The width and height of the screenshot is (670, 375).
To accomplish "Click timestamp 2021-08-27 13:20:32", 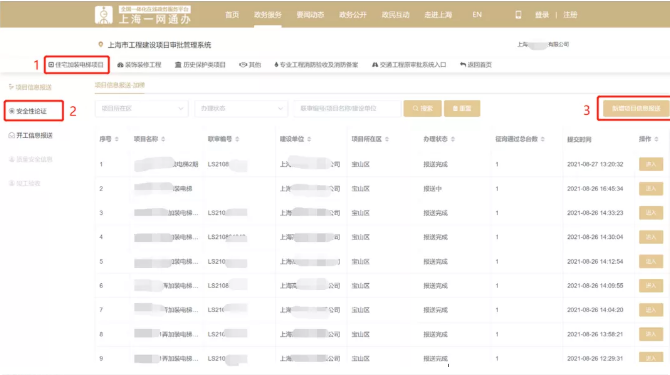I will coord(595,164).
